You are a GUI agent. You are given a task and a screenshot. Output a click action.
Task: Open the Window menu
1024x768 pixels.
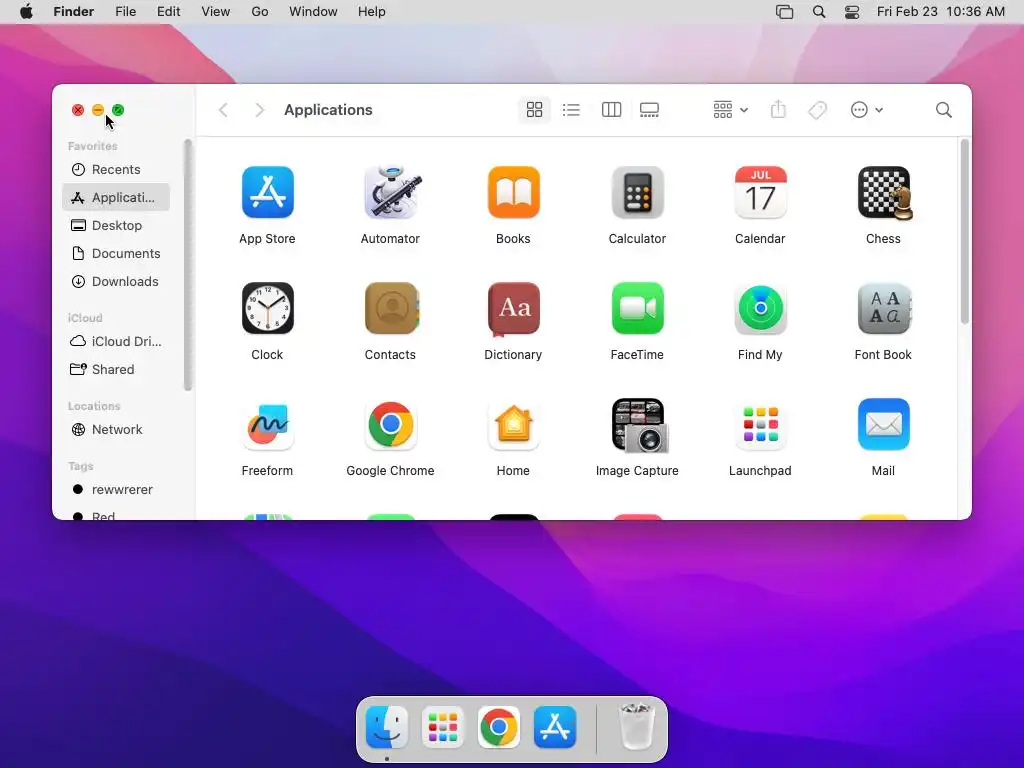pos(313,12)
